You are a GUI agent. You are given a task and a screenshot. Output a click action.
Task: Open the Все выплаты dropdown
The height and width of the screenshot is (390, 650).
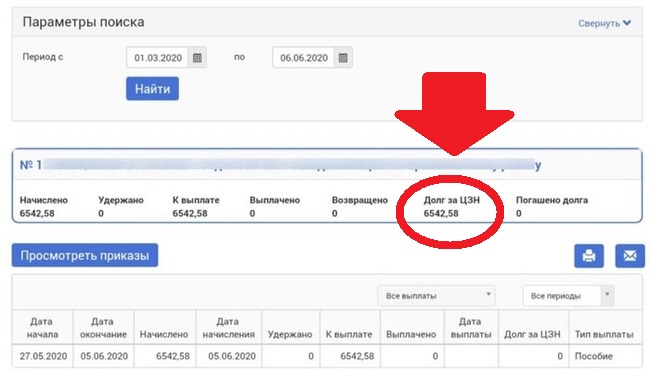click(x=436, y=296)
